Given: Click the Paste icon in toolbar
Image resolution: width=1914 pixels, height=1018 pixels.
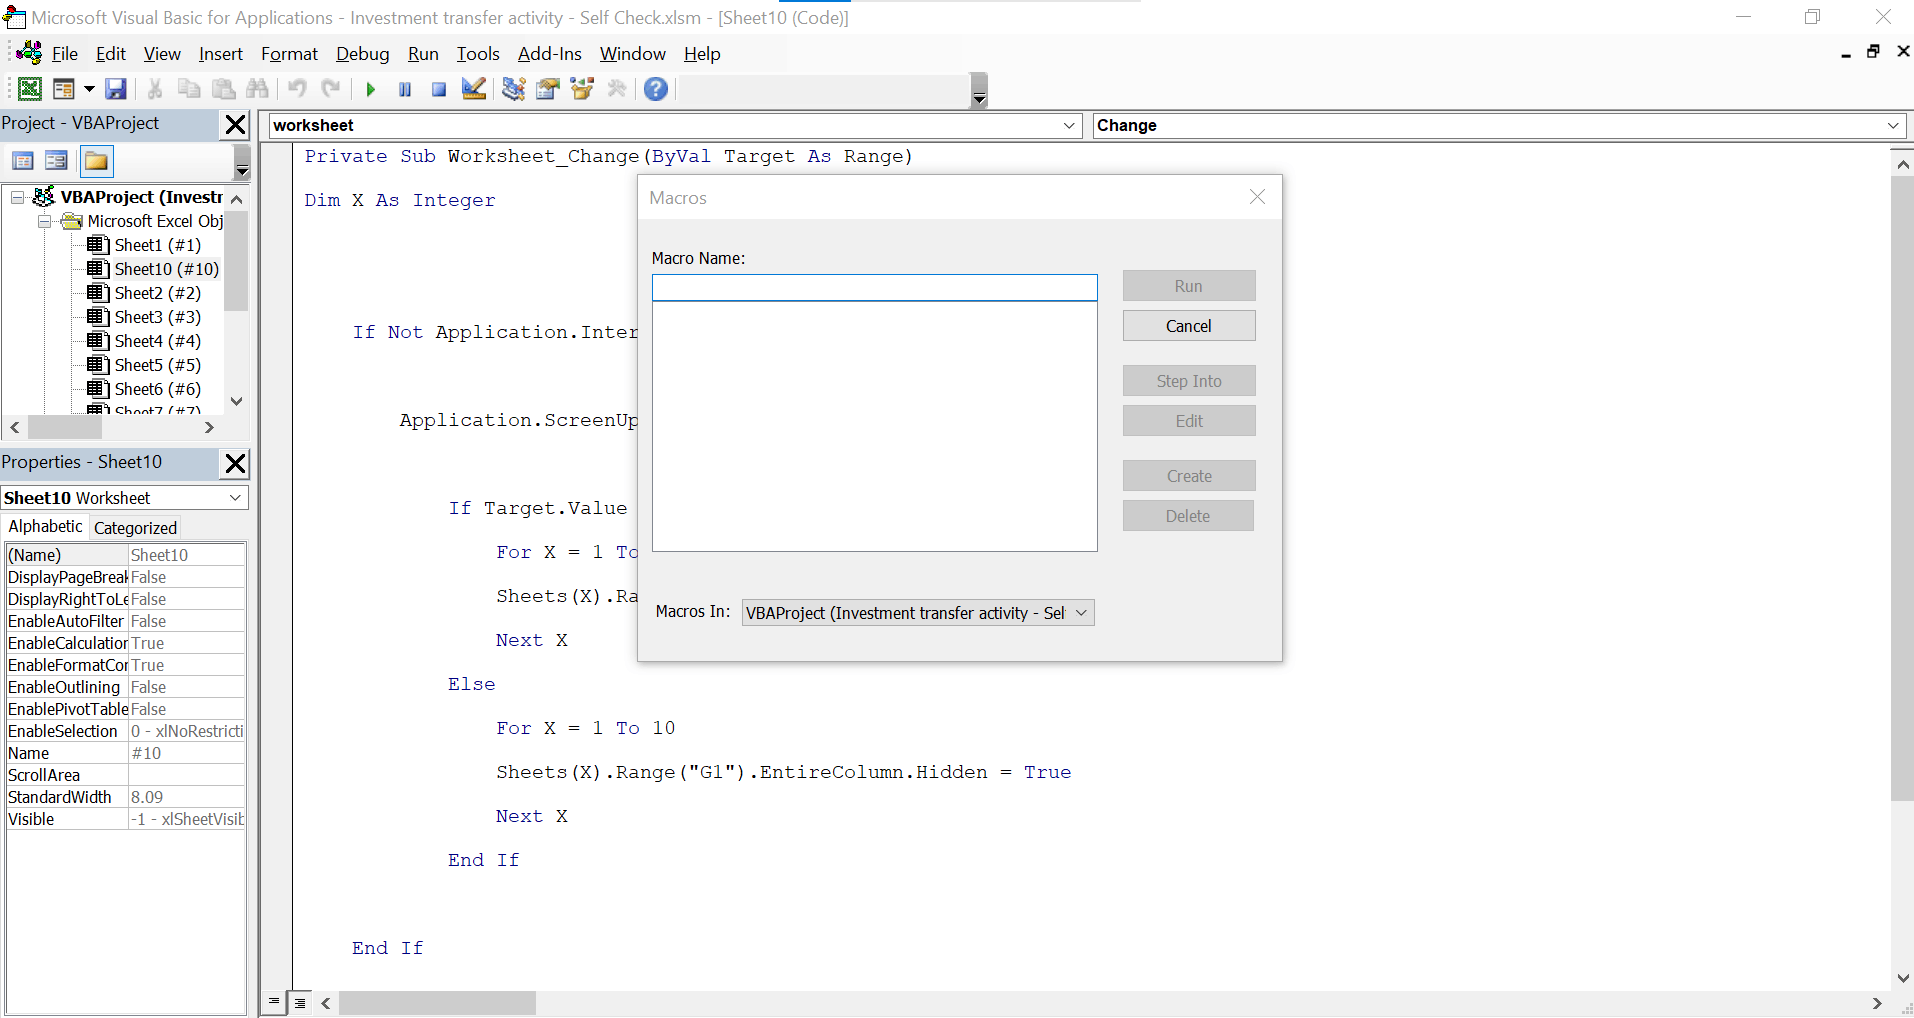Looking at the screenshot, I should click(x=223, y=89).
